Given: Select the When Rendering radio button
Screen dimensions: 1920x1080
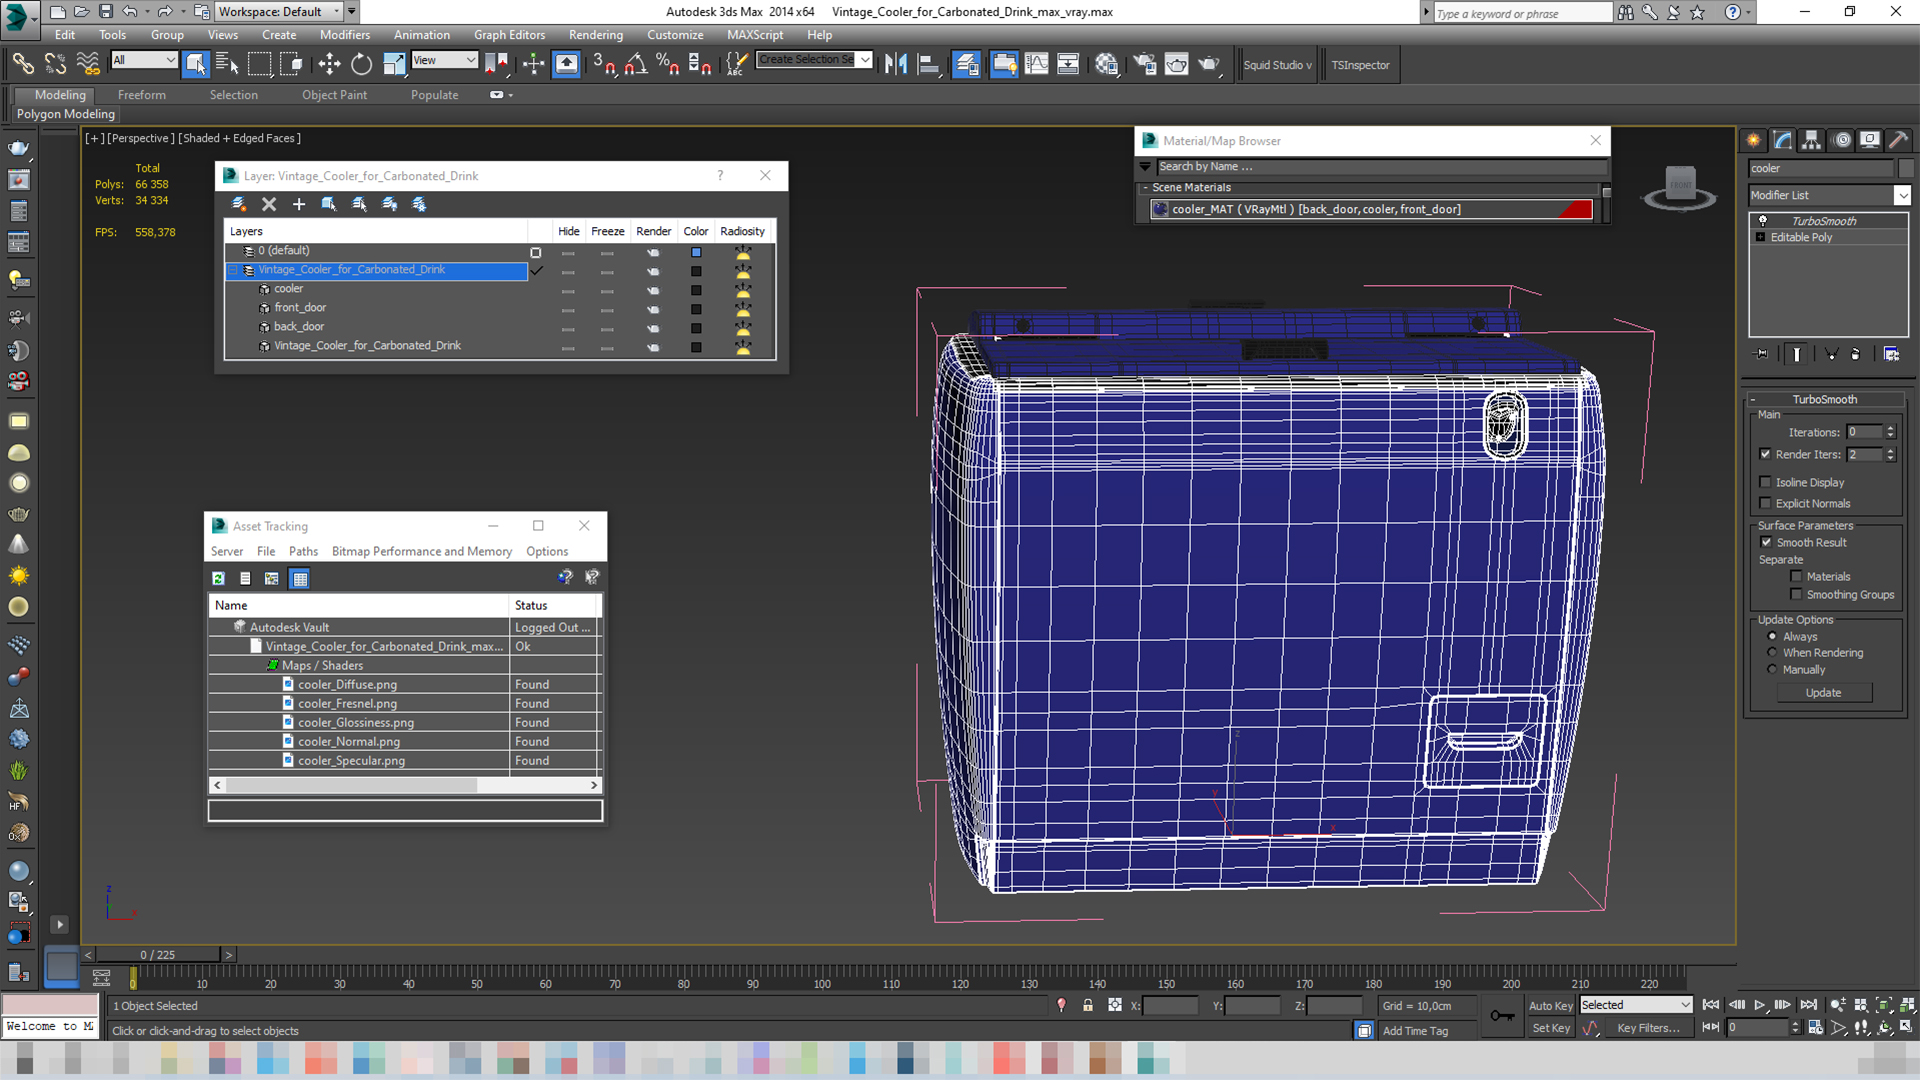Looking at the screenshot, I should pyautogui.click(x=1772, y=652).
